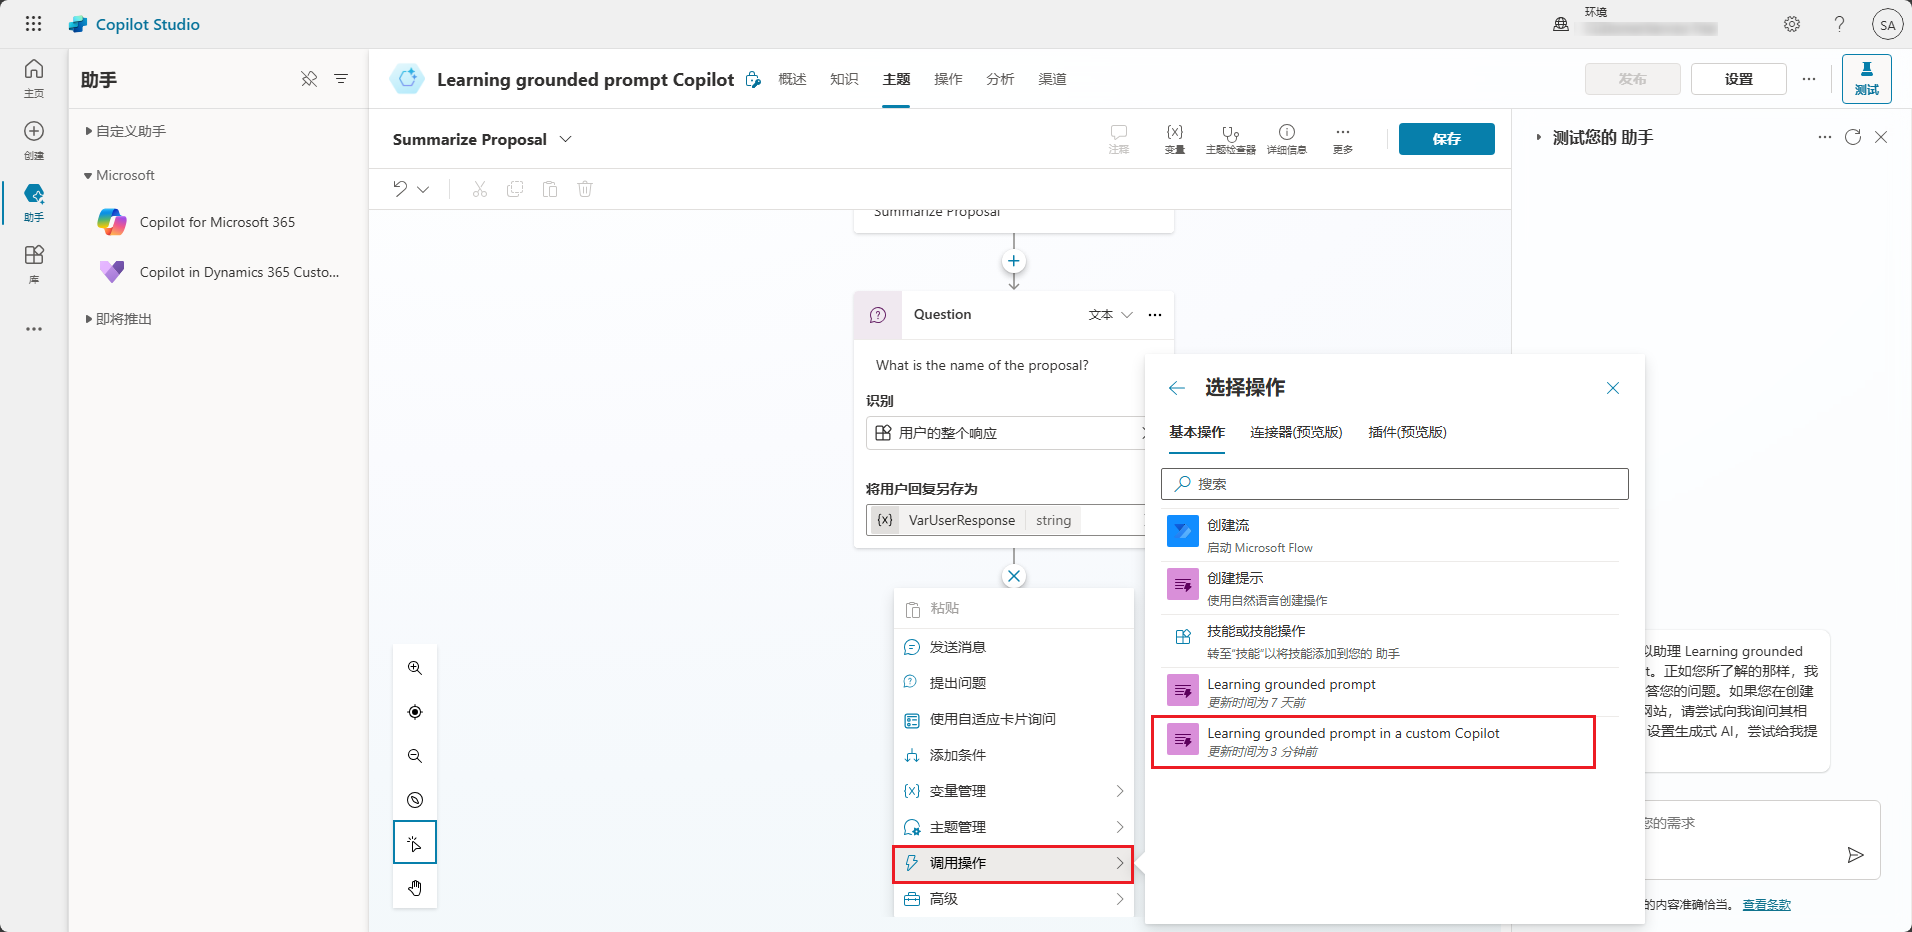
Task: Choose 发送消息 from node menu
Action: point(1014,647)
